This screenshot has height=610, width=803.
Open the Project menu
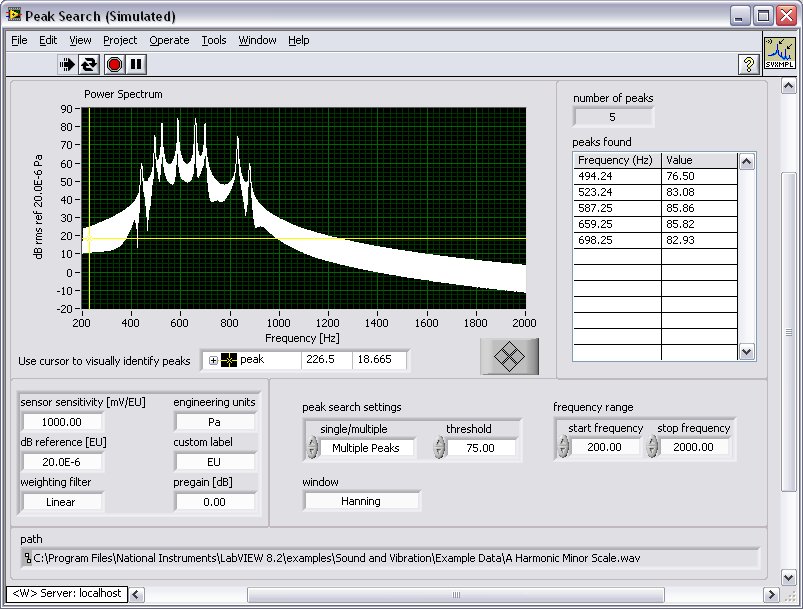click(120, 40)
